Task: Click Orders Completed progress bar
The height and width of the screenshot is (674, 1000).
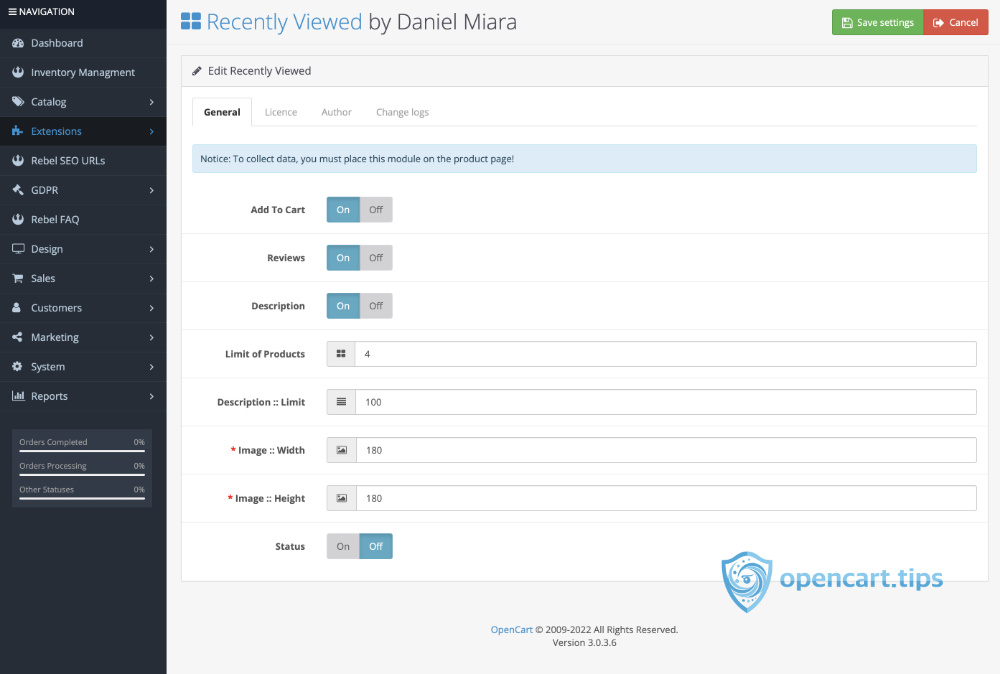Action: point(82,450)
